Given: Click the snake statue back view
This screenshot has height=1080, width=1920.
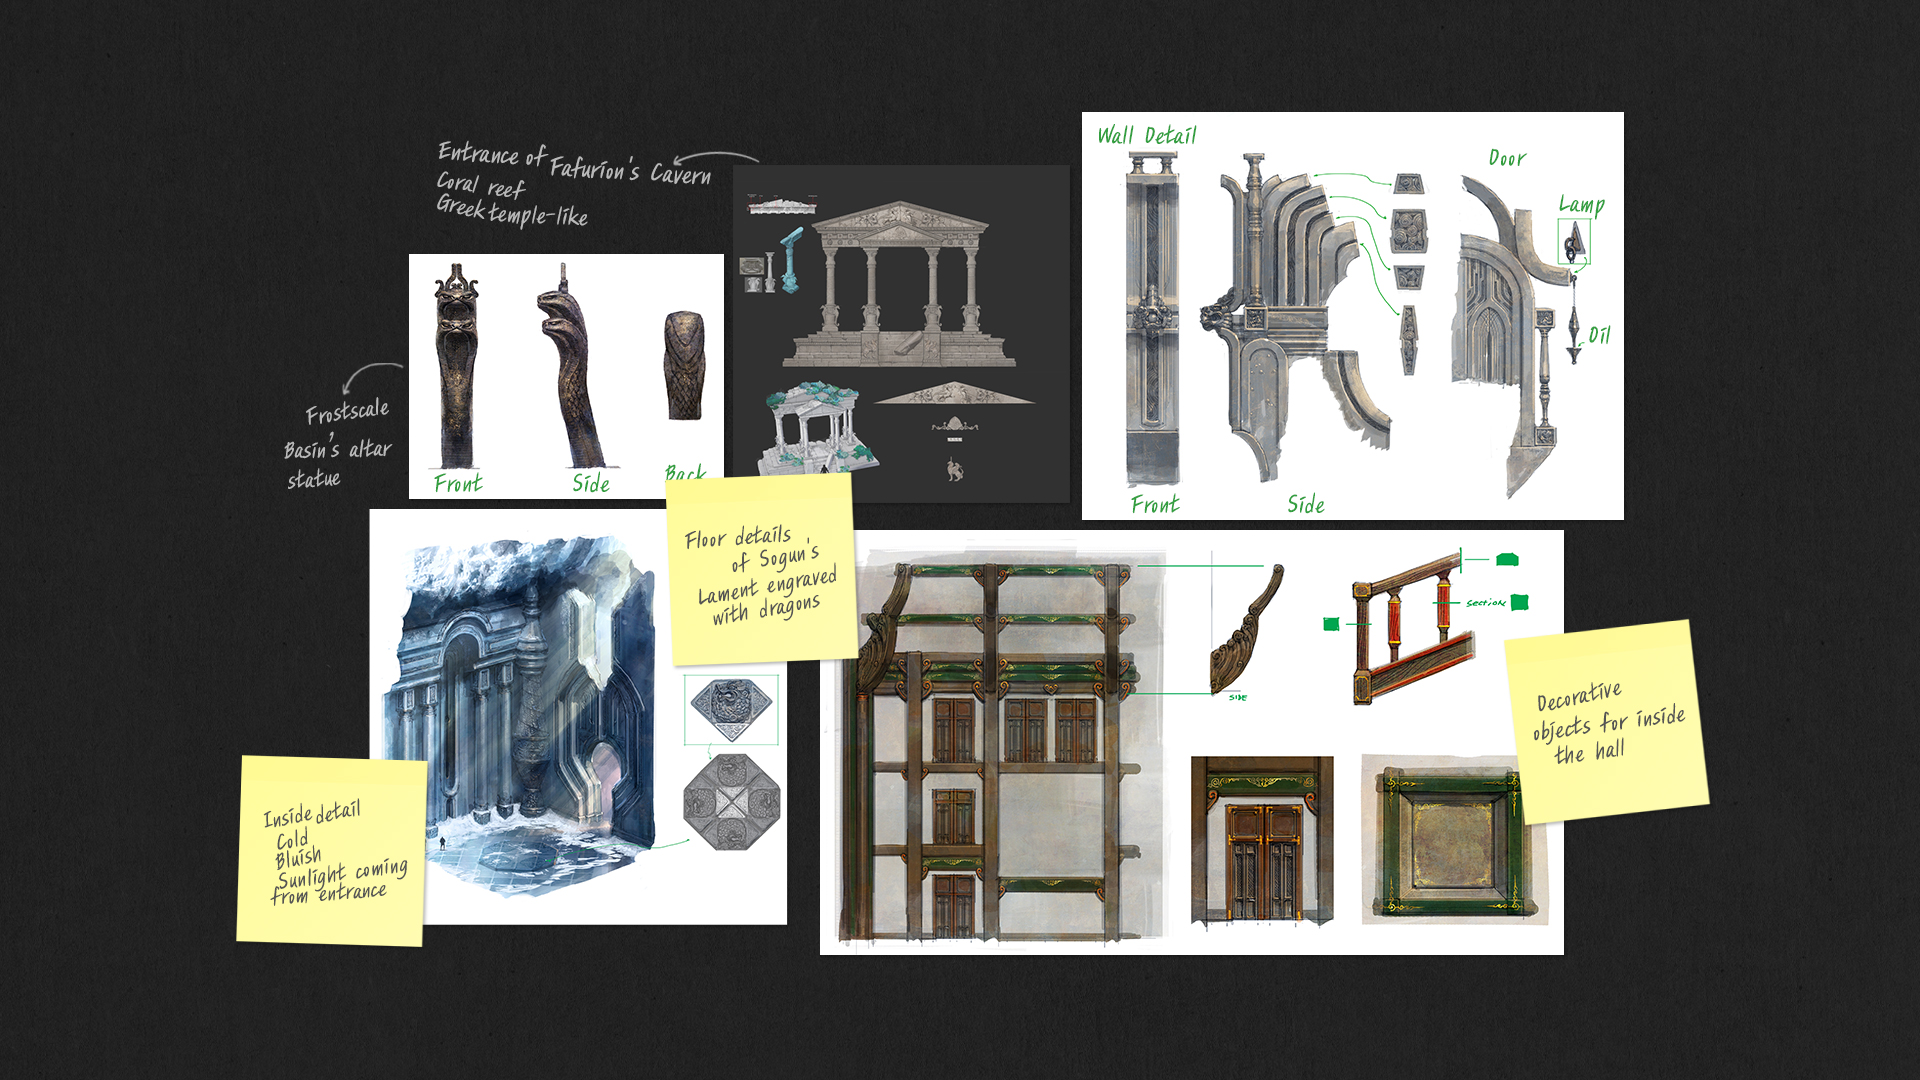Looking at the screenshot, I should click(x=685, y=366).
